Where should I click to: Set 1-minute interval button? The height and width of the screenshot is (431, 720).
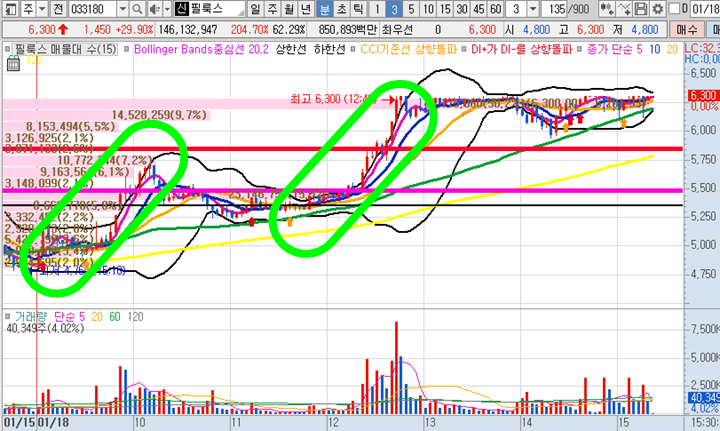tap(377, 9)
